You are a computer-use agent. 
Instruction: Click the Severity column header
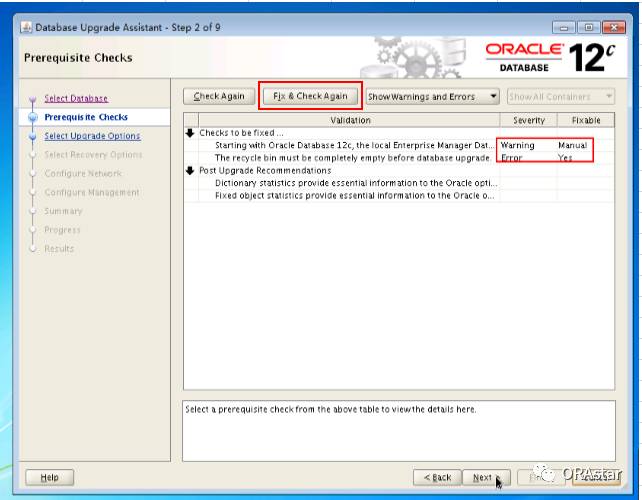click(x=529, y=120)
